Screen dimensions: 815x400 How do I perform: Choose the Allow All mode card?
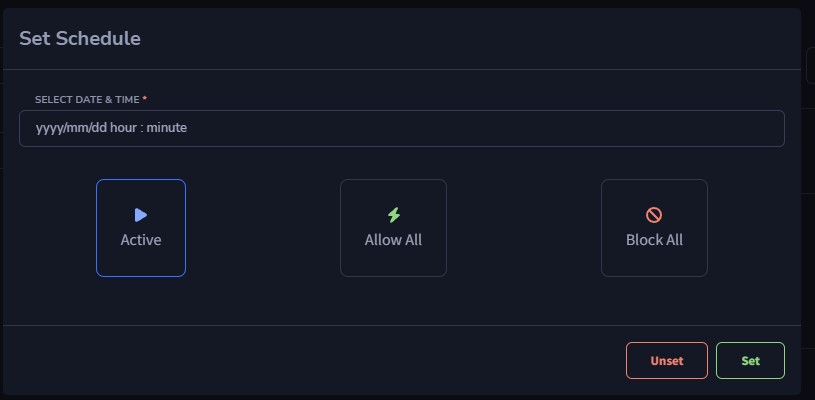click(393, 228)
